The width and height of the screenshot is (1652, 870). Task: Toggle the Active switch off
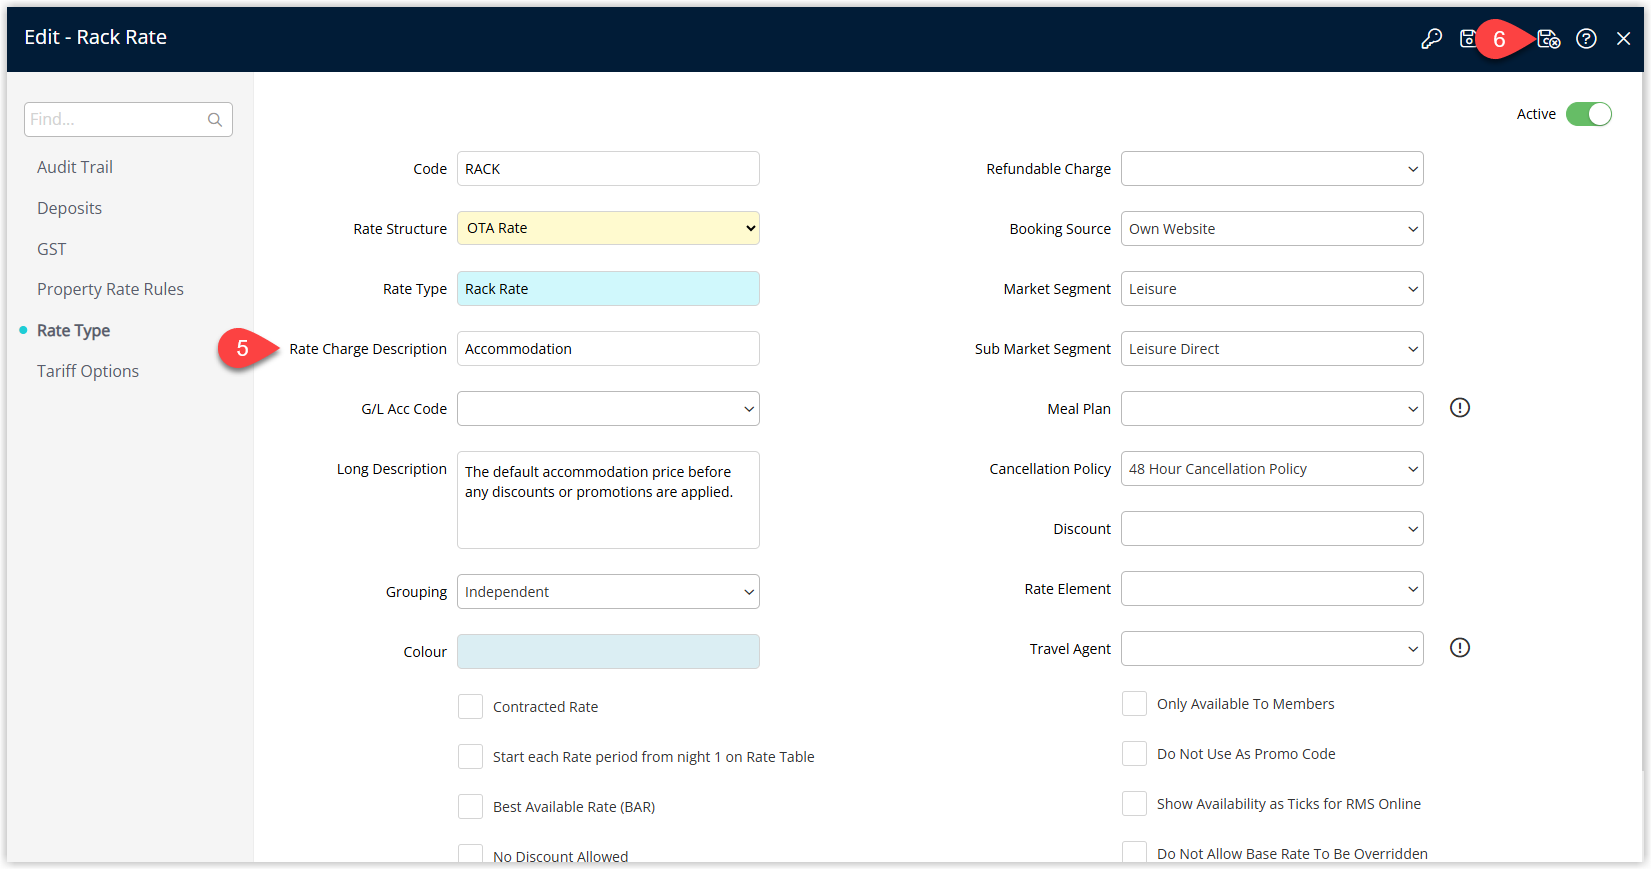pyautogui.click(x=1588, y=114)
